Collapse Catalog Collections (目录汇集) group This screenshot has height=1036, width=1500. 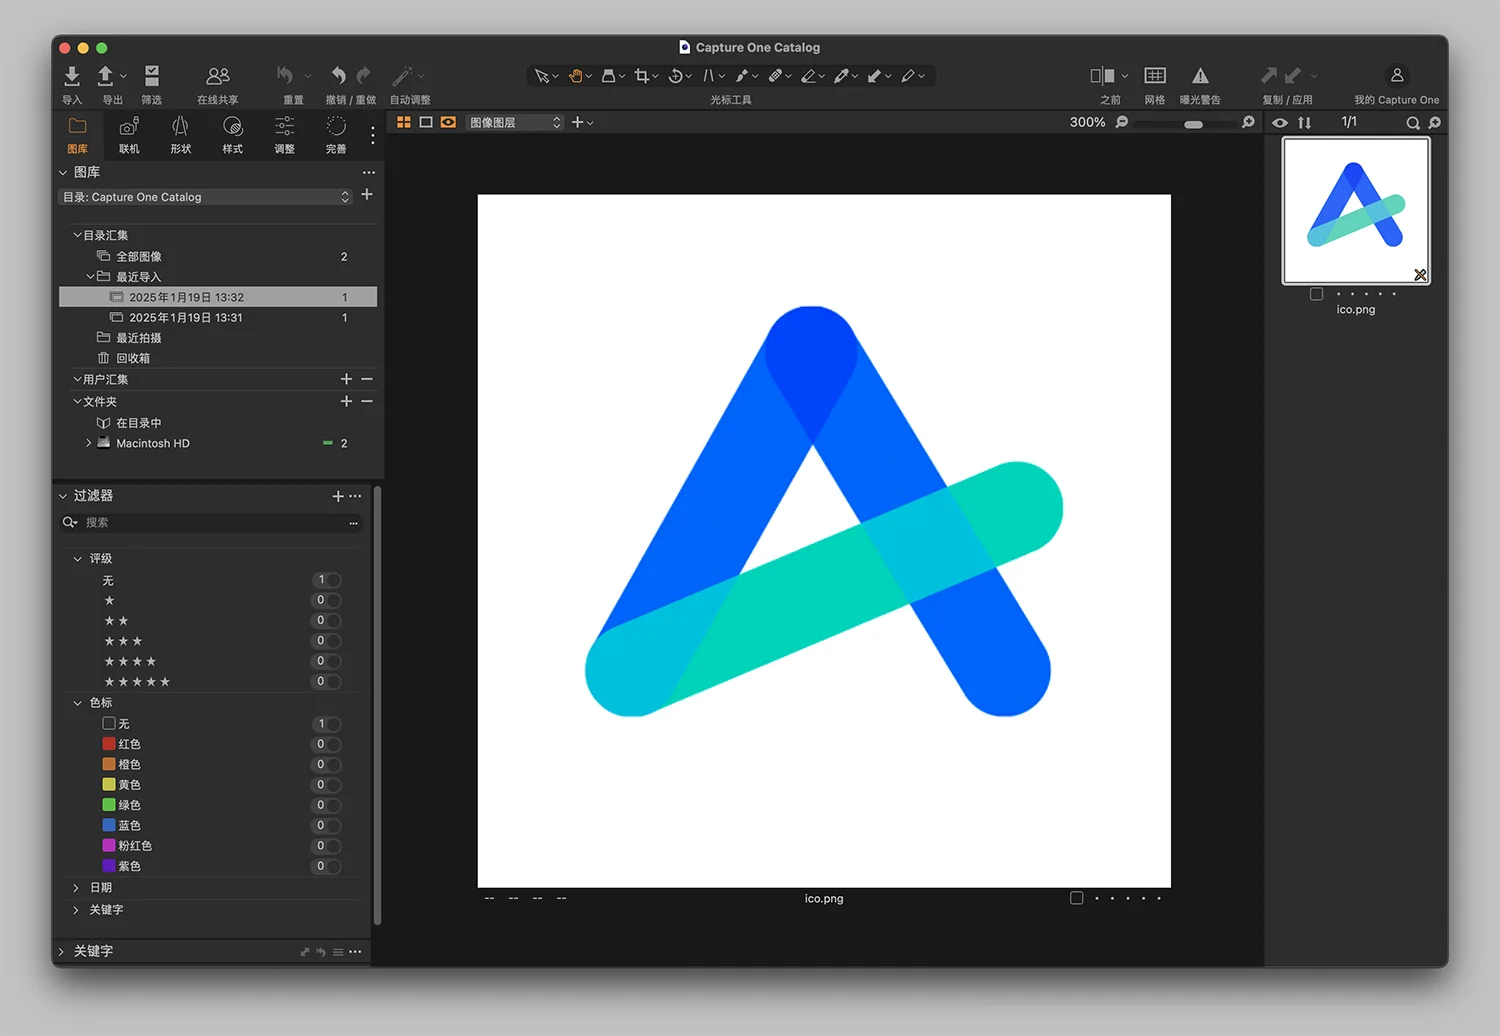pos(77,235)
